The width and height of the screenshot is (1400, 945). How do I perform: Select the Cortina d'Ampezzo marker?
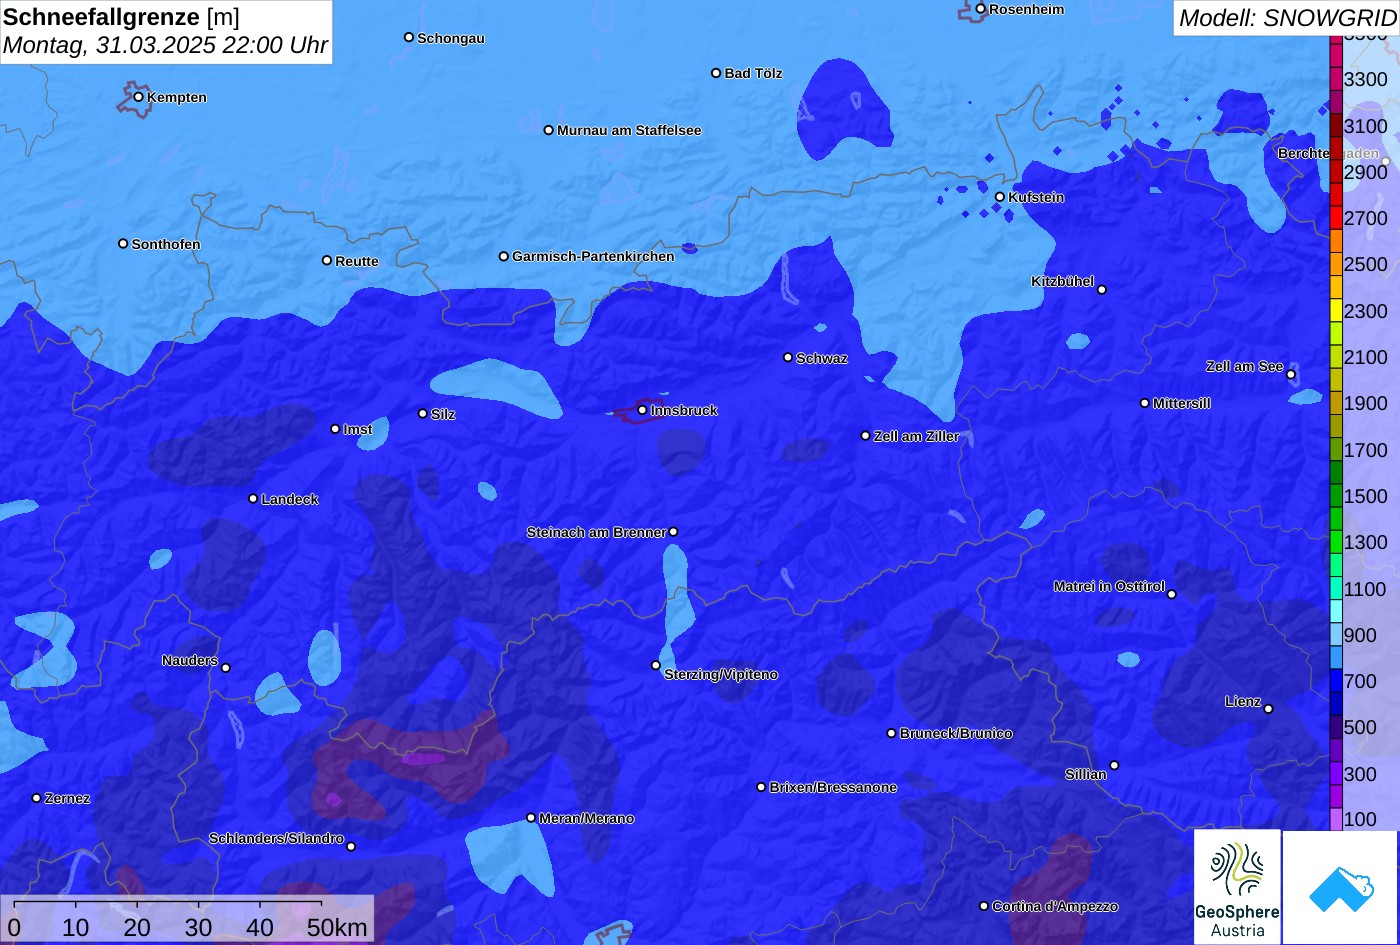pos(983,906)
